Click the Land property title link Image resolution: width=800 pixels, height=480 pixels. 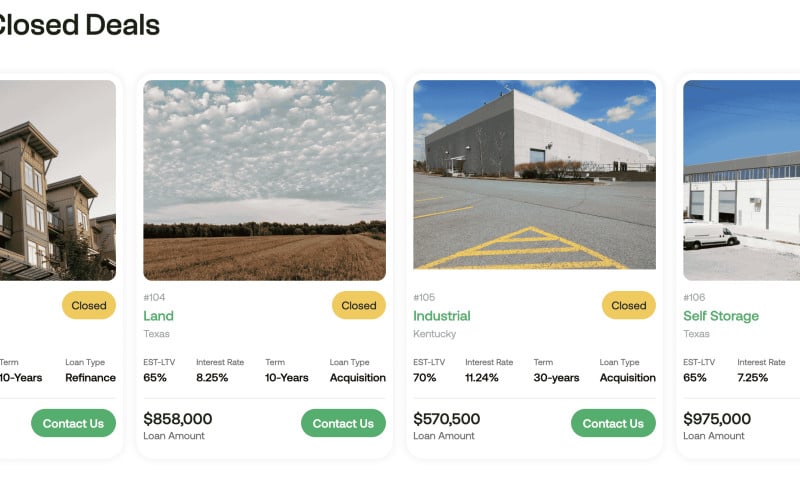(158, 316)
